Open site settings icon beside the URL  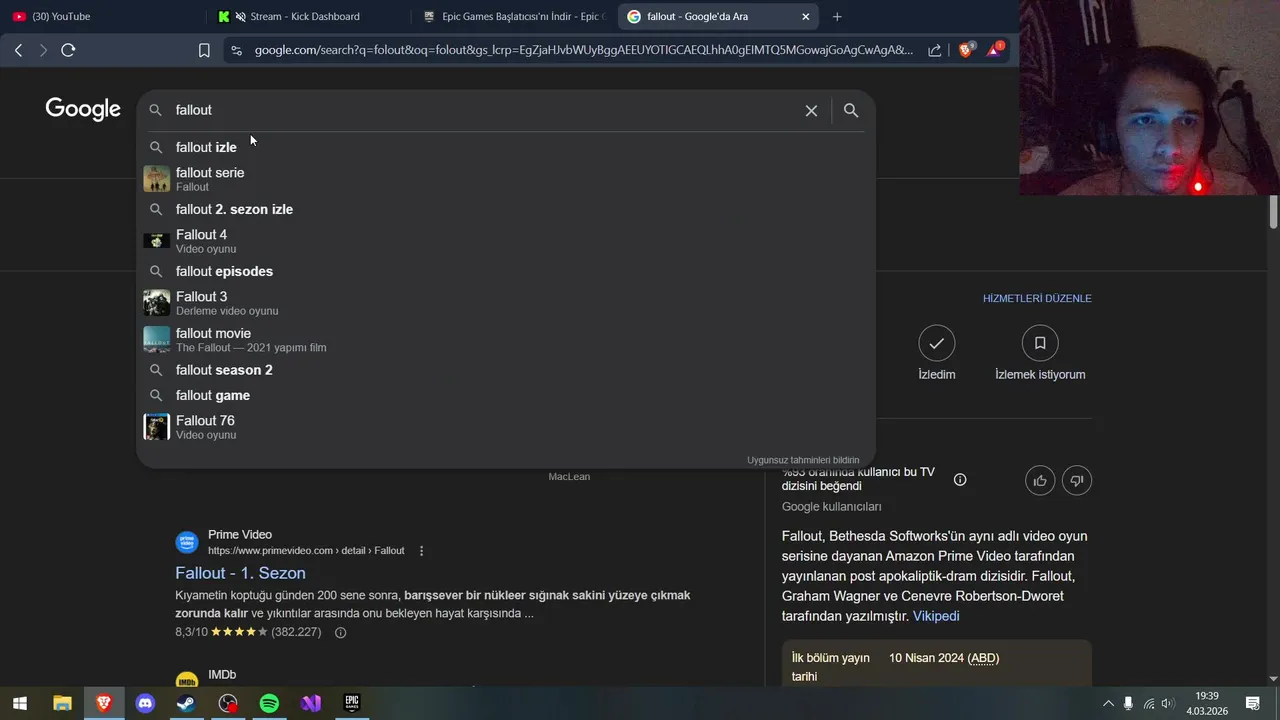[236, 50]
